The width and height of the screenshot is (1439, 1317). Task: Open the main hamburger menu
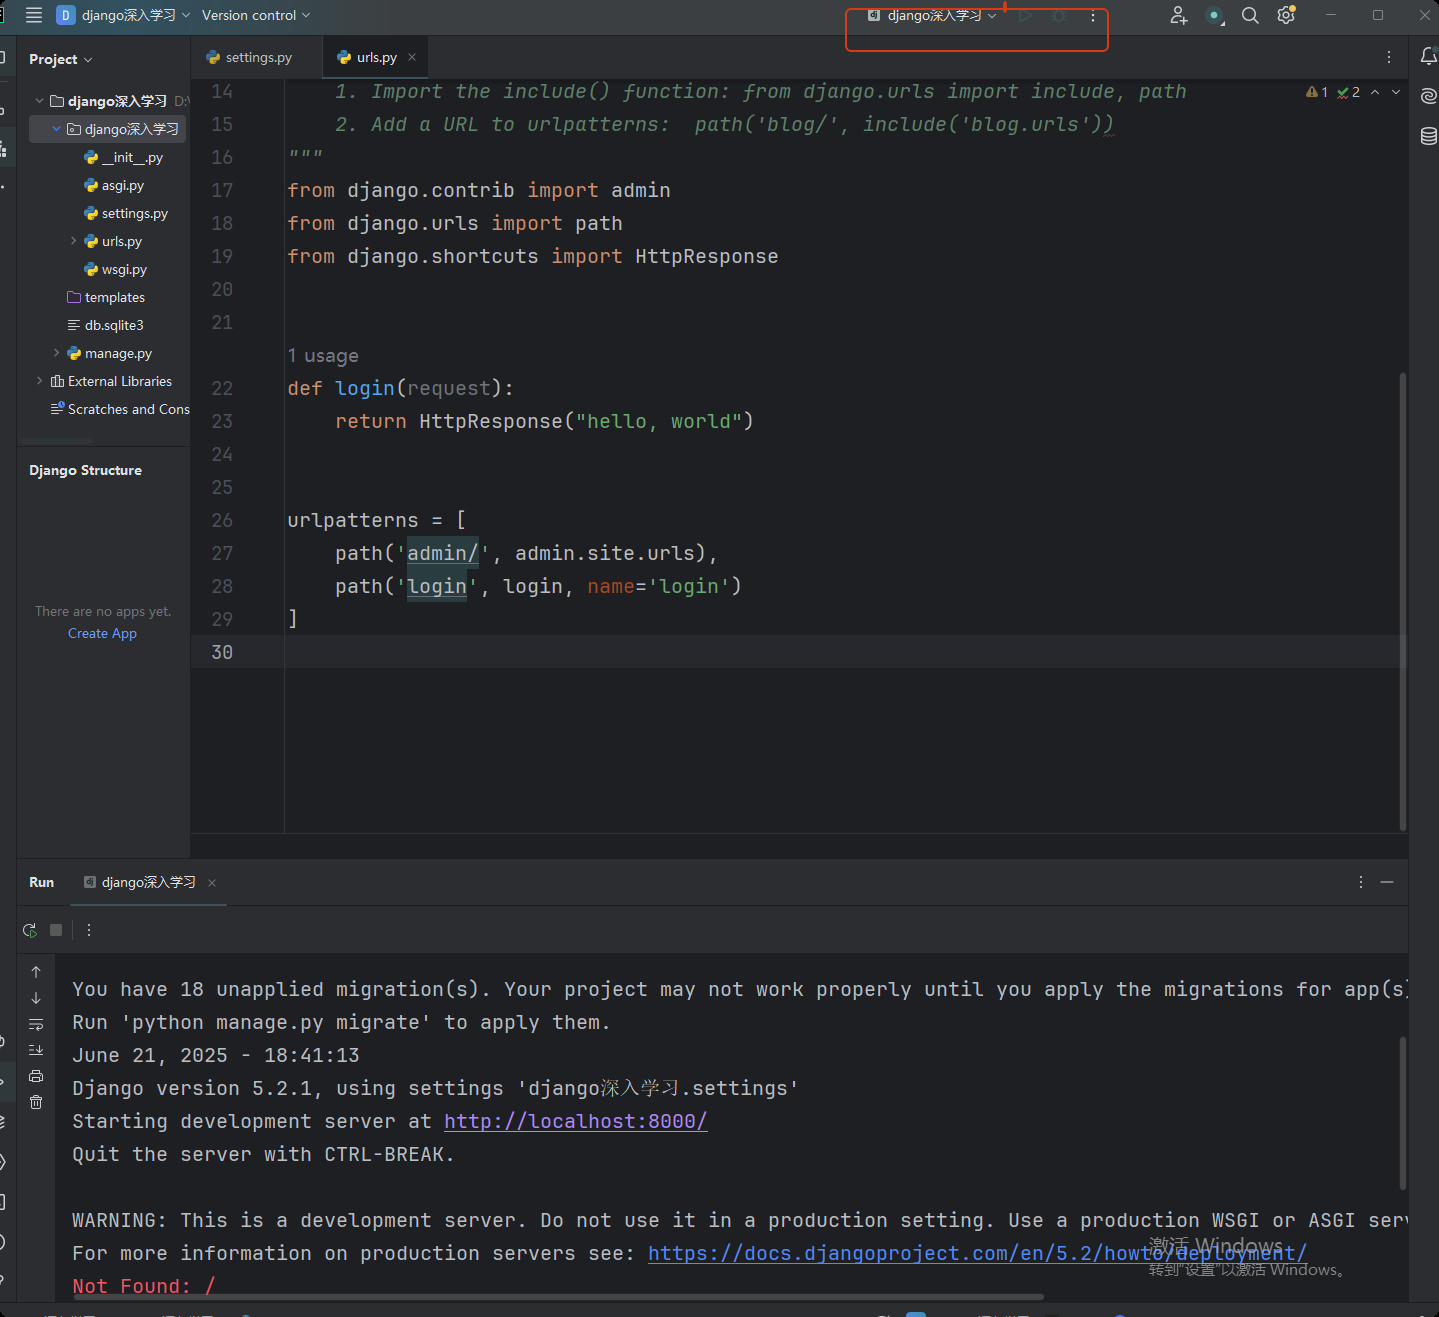pyautogui.click(x=34, y=15)
